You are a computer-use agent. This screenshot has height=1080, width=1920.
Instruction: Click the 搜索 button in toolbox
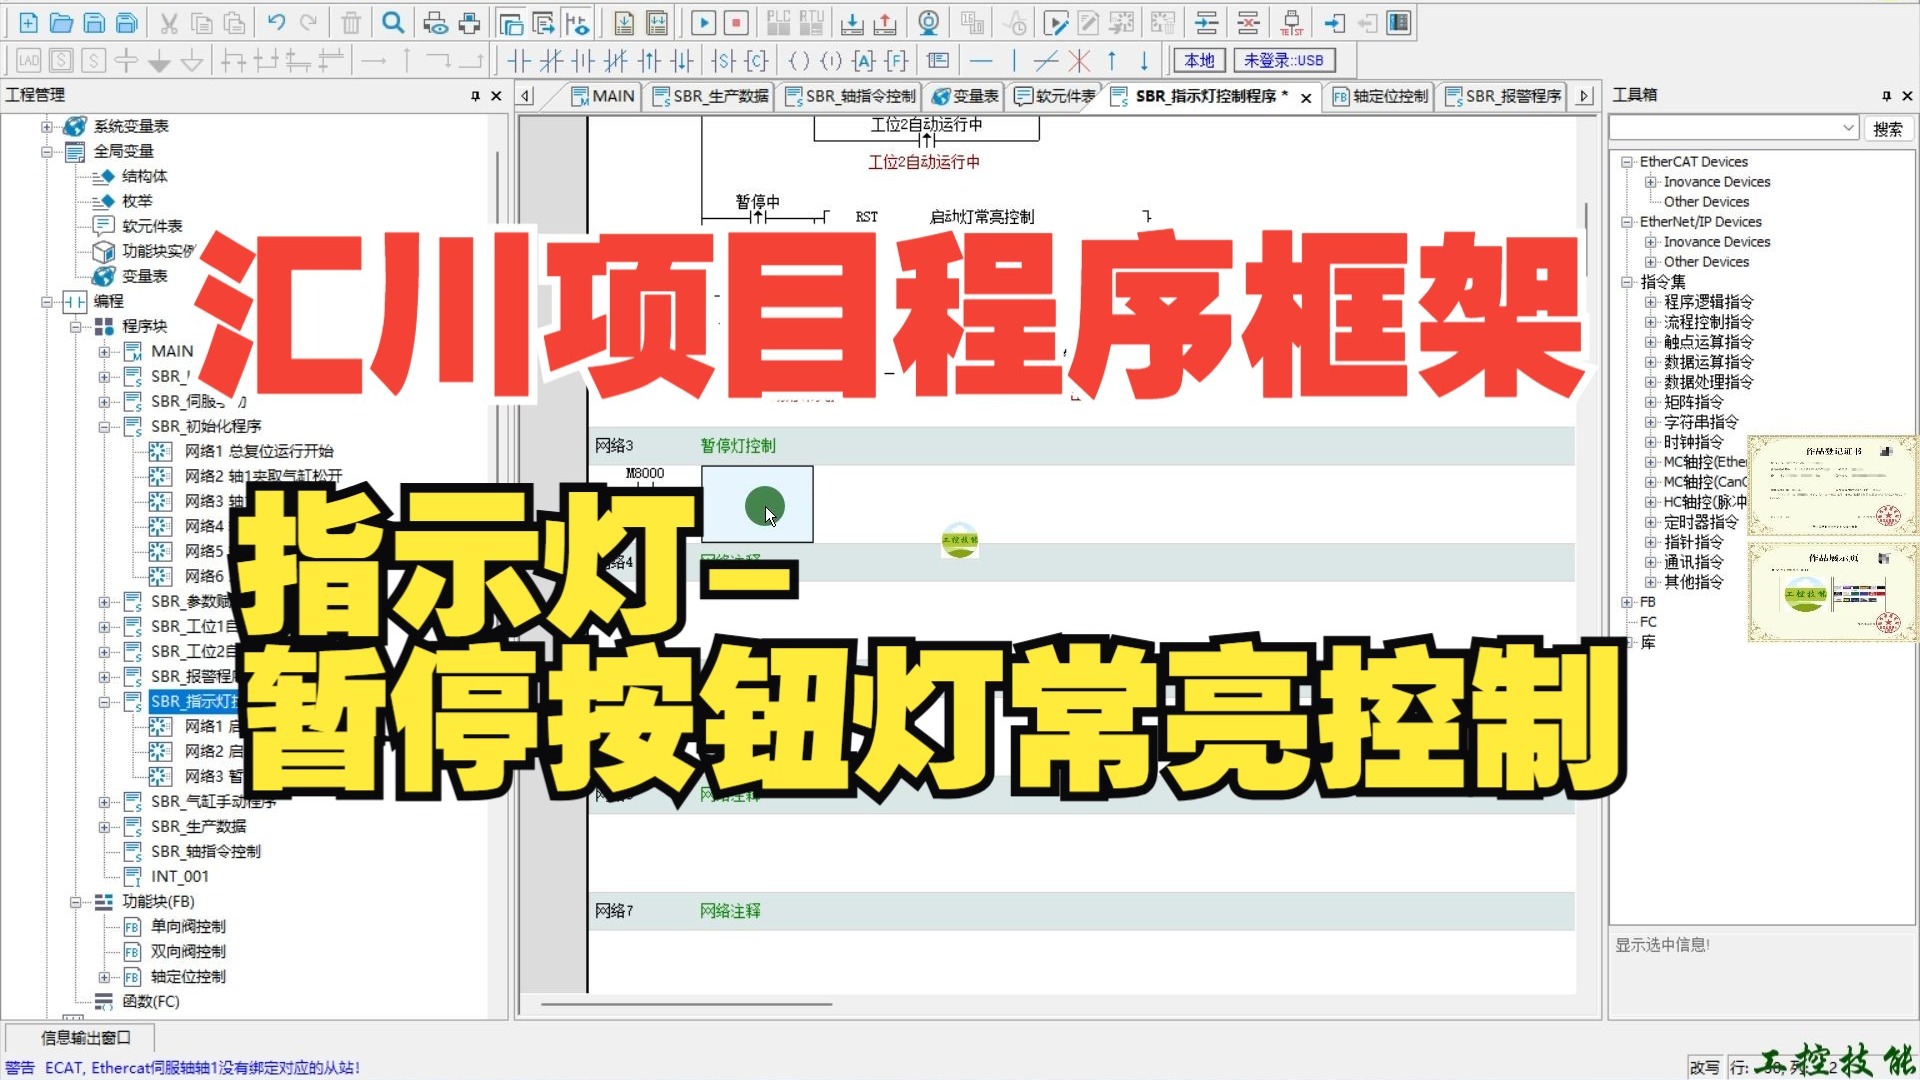click(x=1887, y=129)
